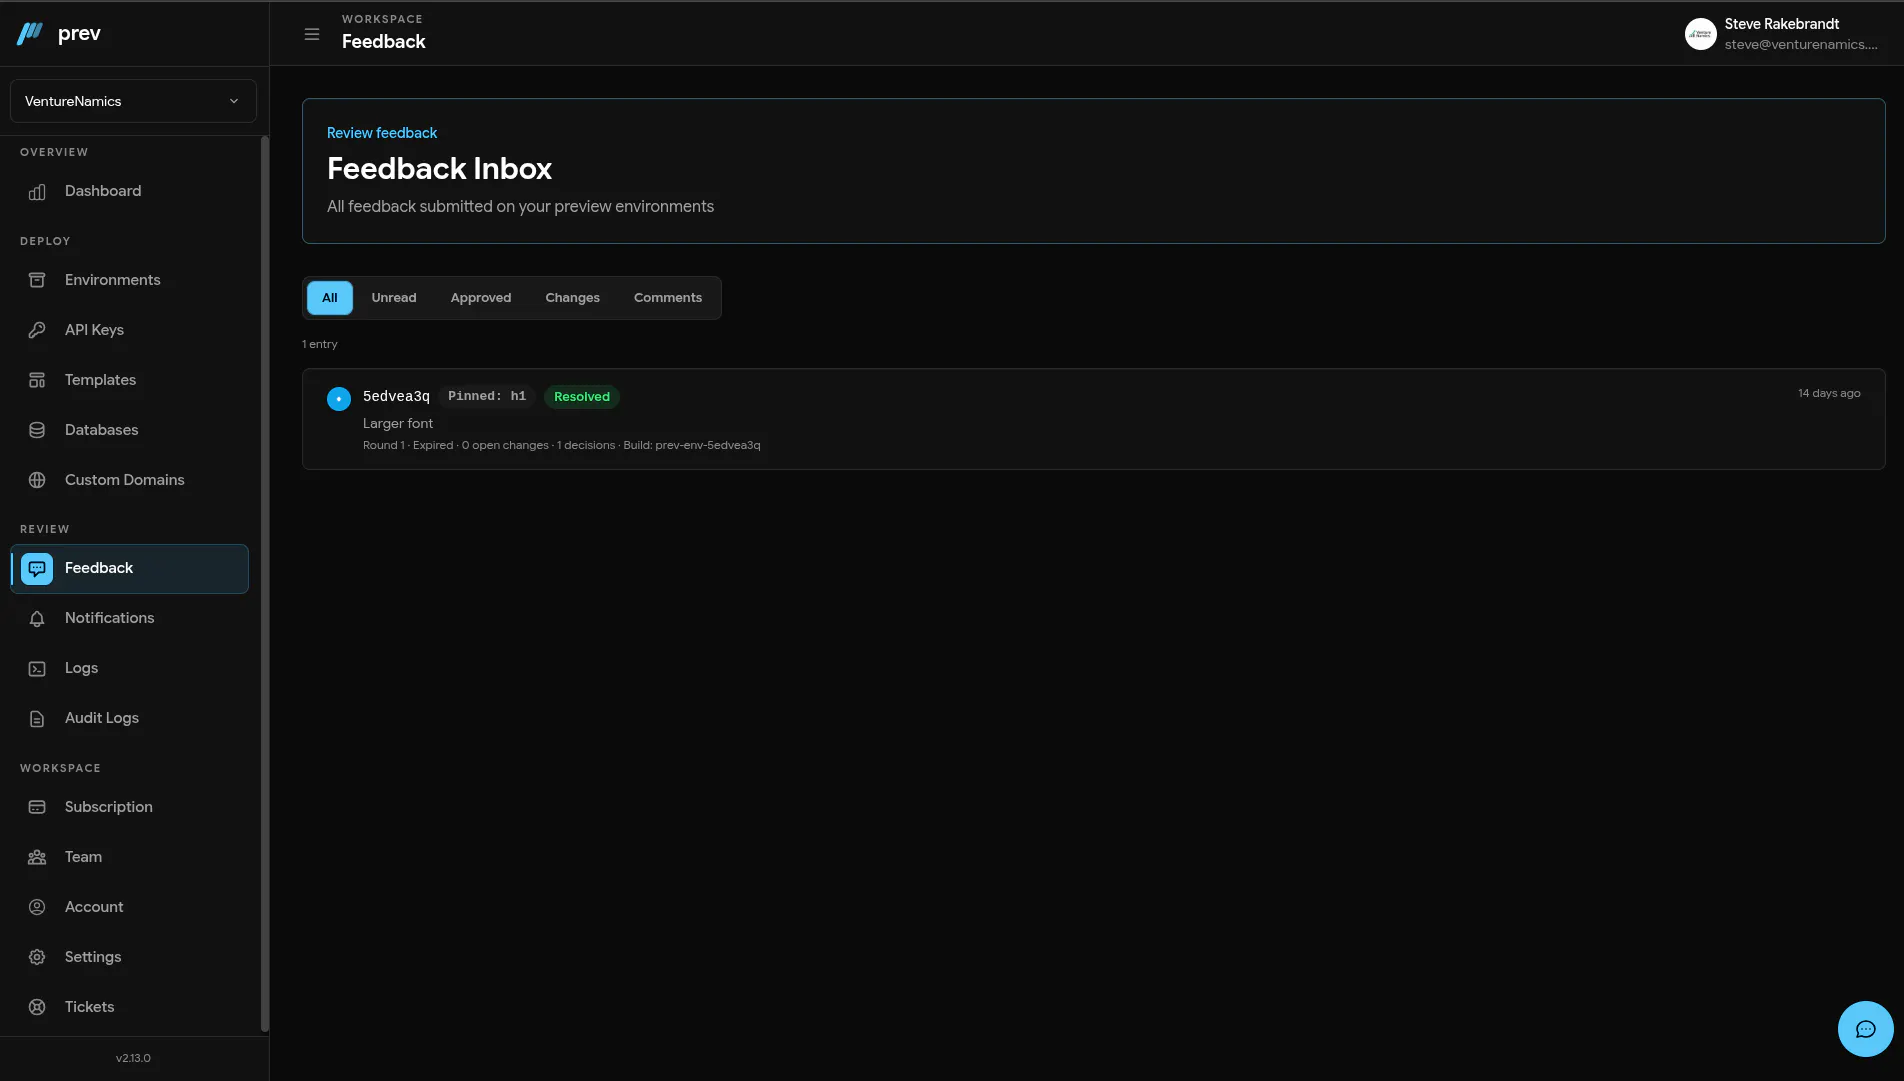The image size is (1904, 1081).
Task: Click the Pinned: h1 tag
Action: [x=487, y=397]
